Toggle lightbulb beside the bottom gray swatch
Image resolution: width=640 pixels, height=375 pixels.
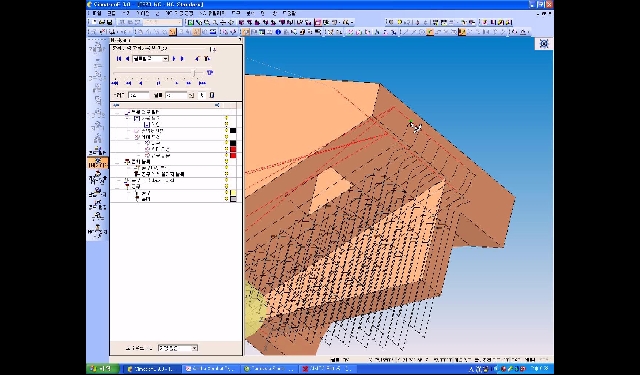[227, 199]
